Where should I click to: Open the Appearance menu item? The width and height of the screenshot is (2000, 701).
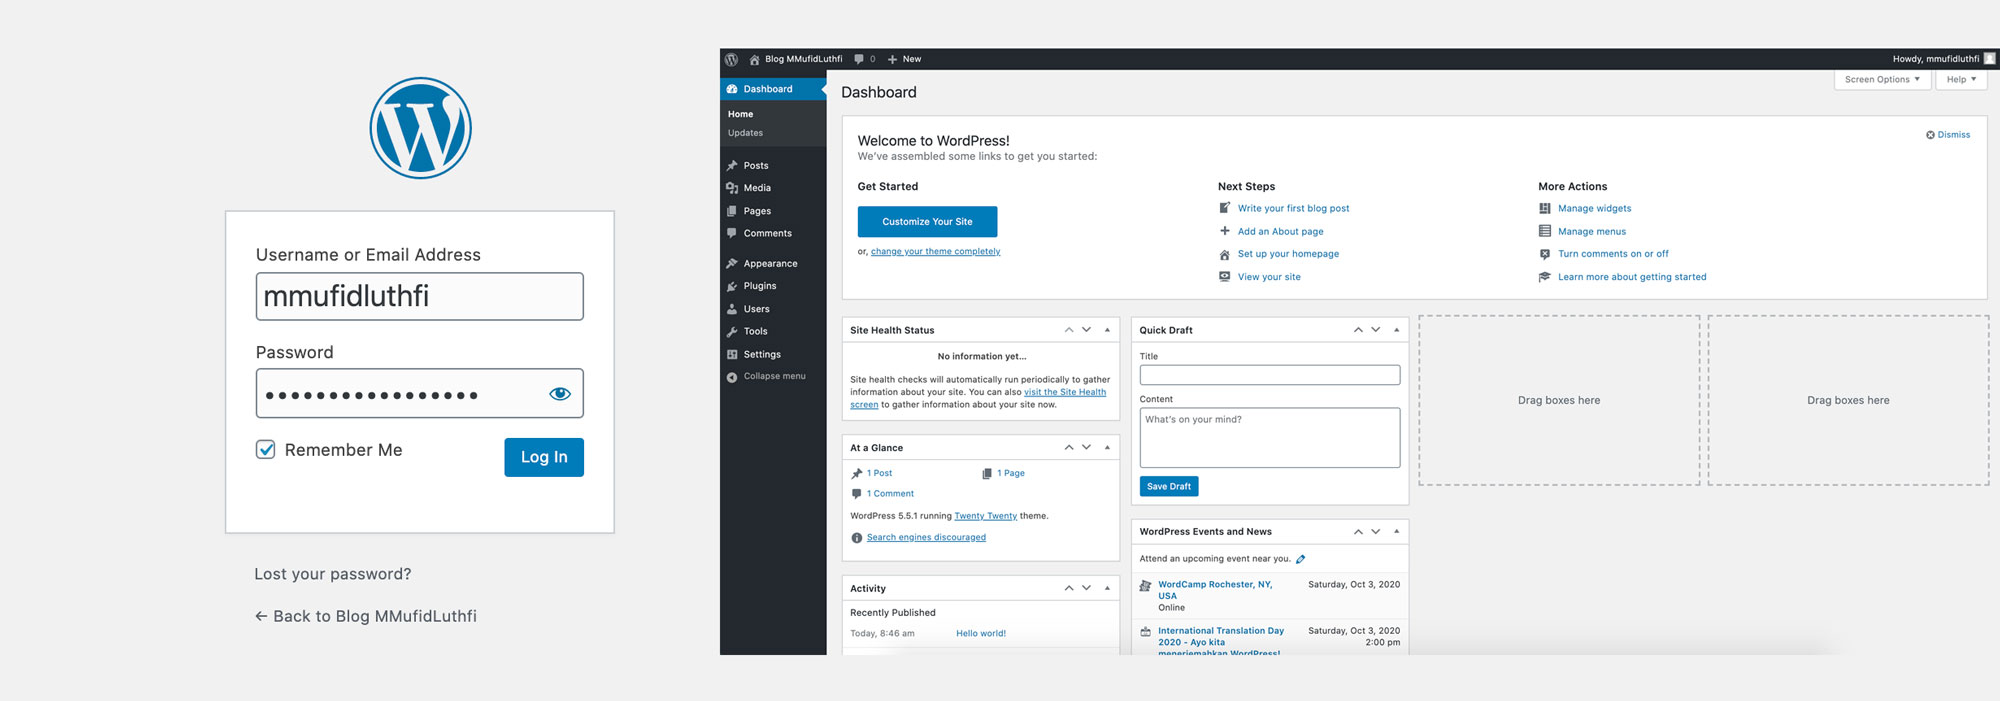coord(773,264)
